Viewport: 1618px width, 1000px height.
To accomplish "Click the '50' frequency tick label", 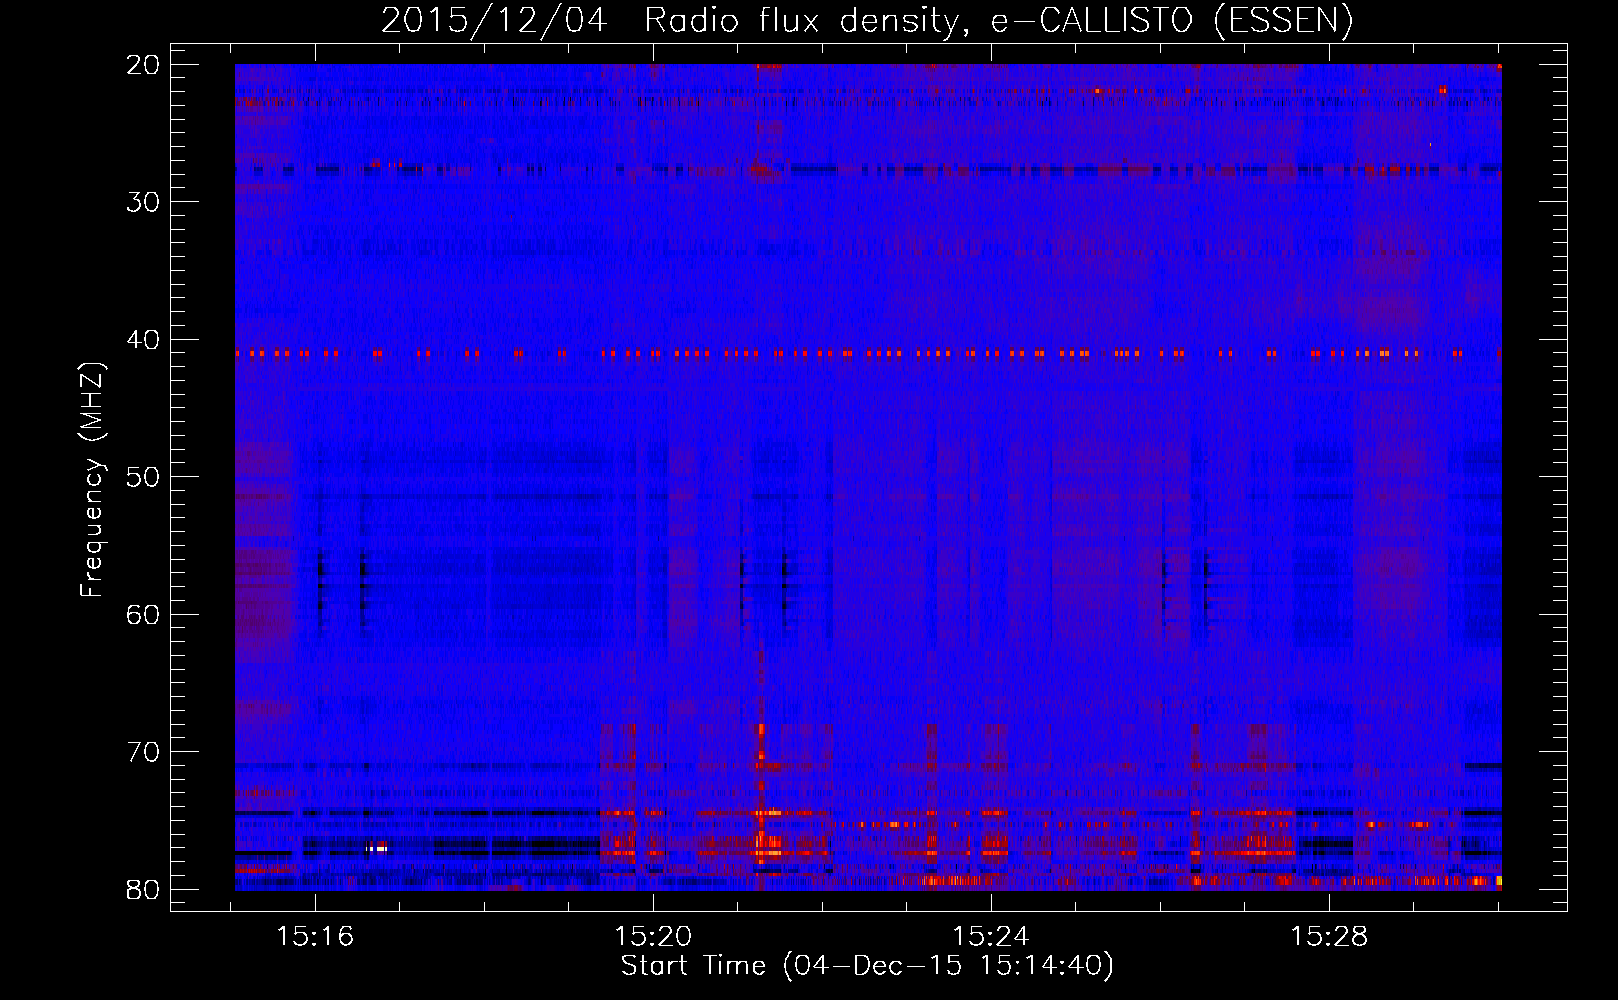I will point(143,477).
